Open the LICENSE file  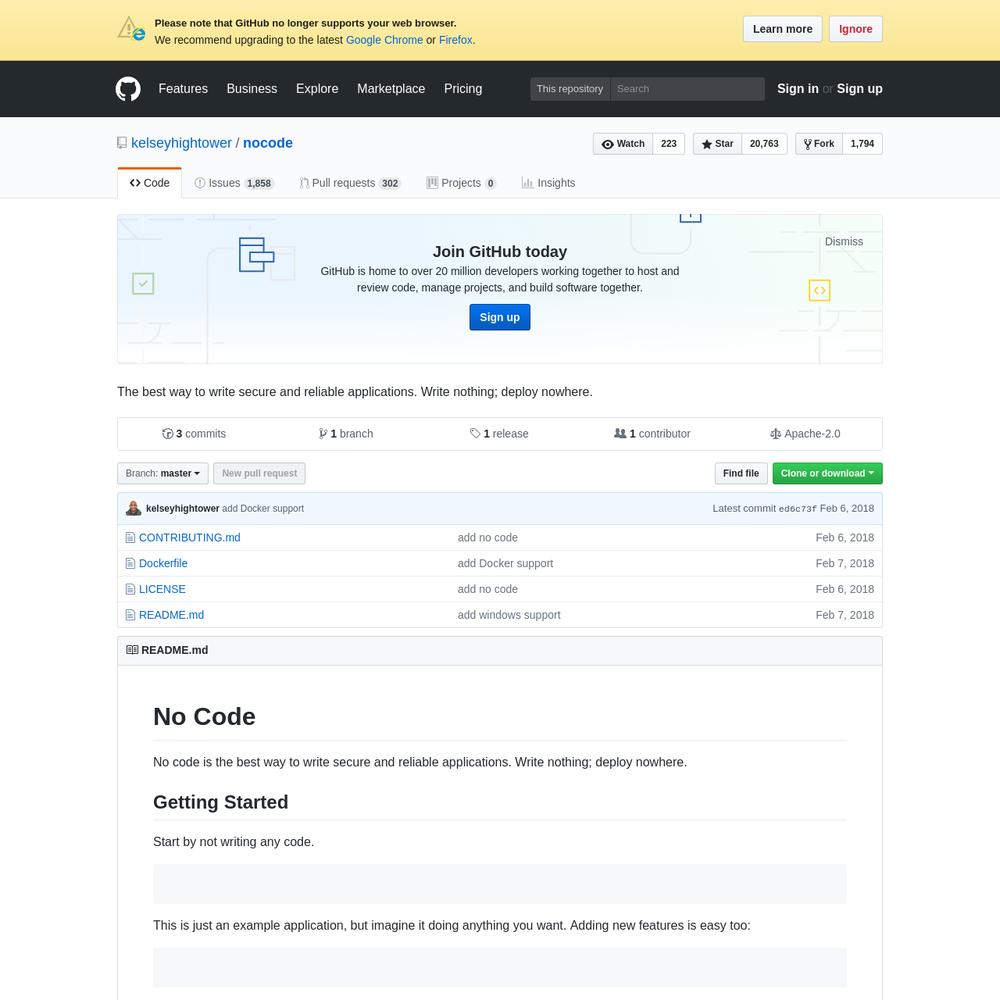click(x=162, y=589)
